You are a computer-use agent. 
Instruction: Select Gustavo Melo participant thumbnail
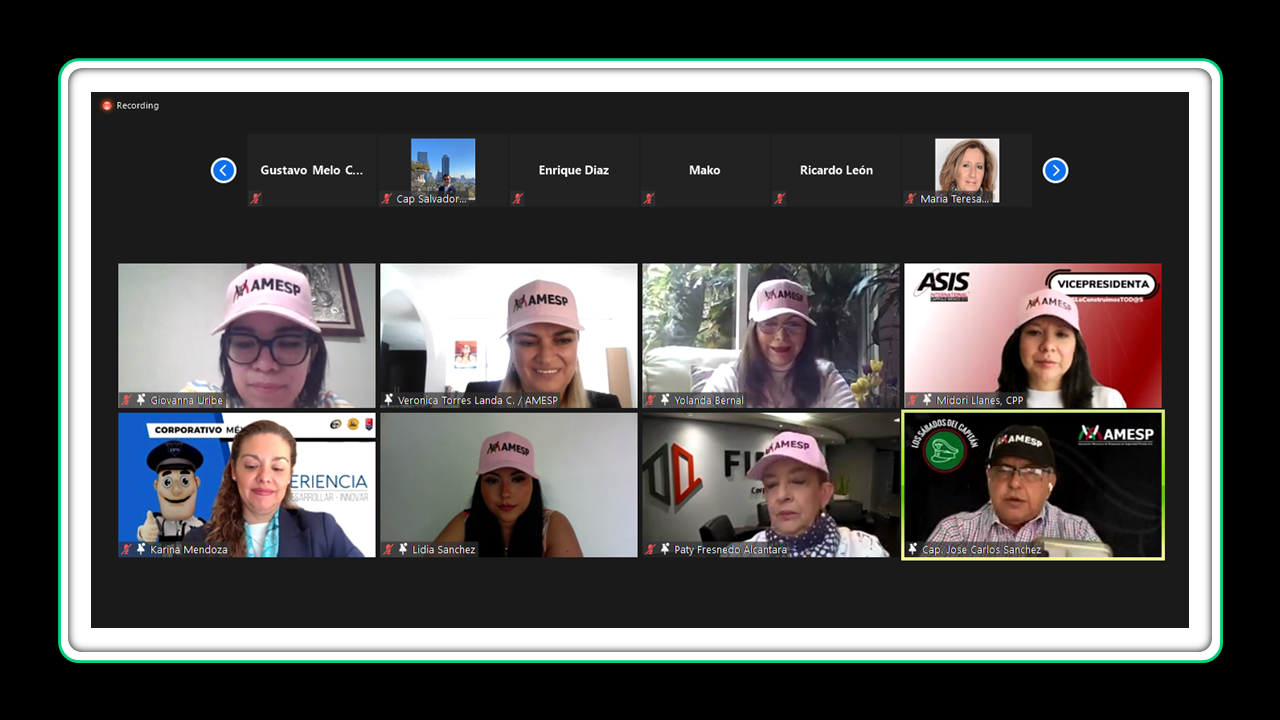point(312,170)
